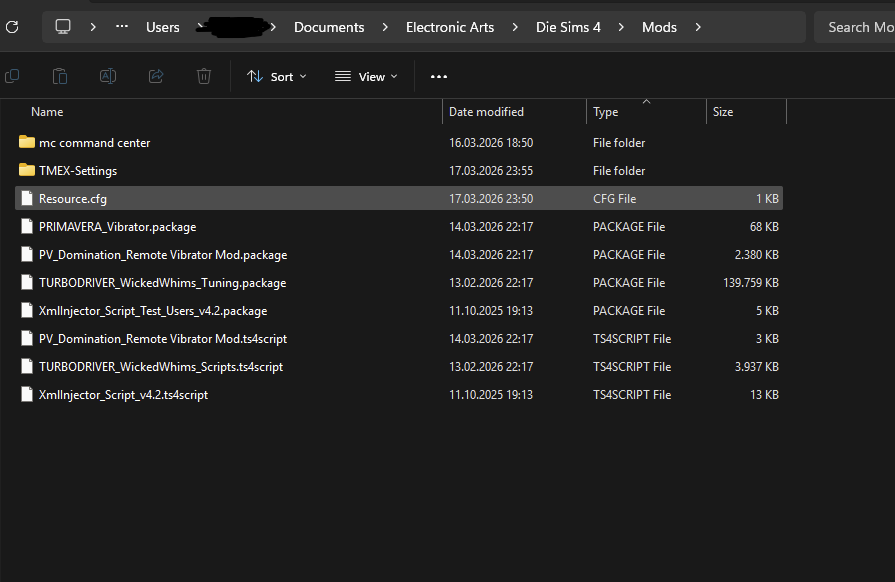The width and height of the screenshot is (895, 582).
Task: Expand chevron after Electronic Arts breadcrumb
Action: [515, 27]
